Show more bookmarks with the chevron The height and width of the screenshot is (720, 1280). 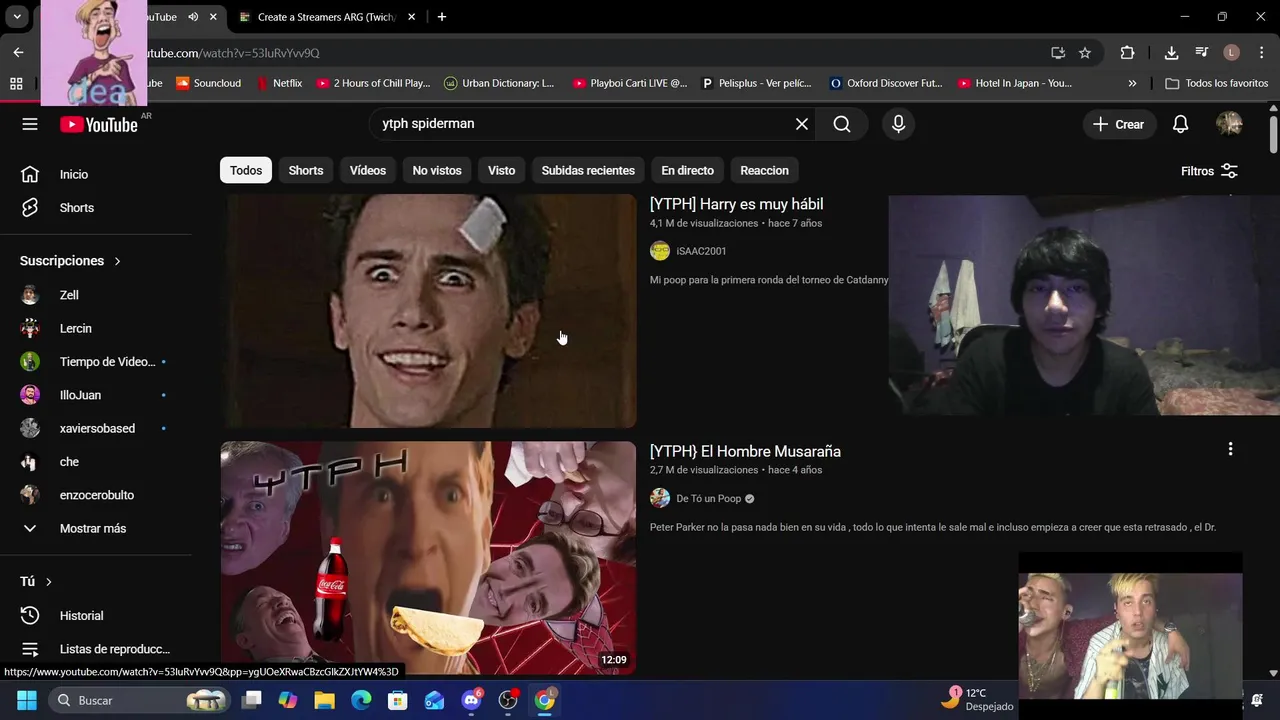point(1132,83)
